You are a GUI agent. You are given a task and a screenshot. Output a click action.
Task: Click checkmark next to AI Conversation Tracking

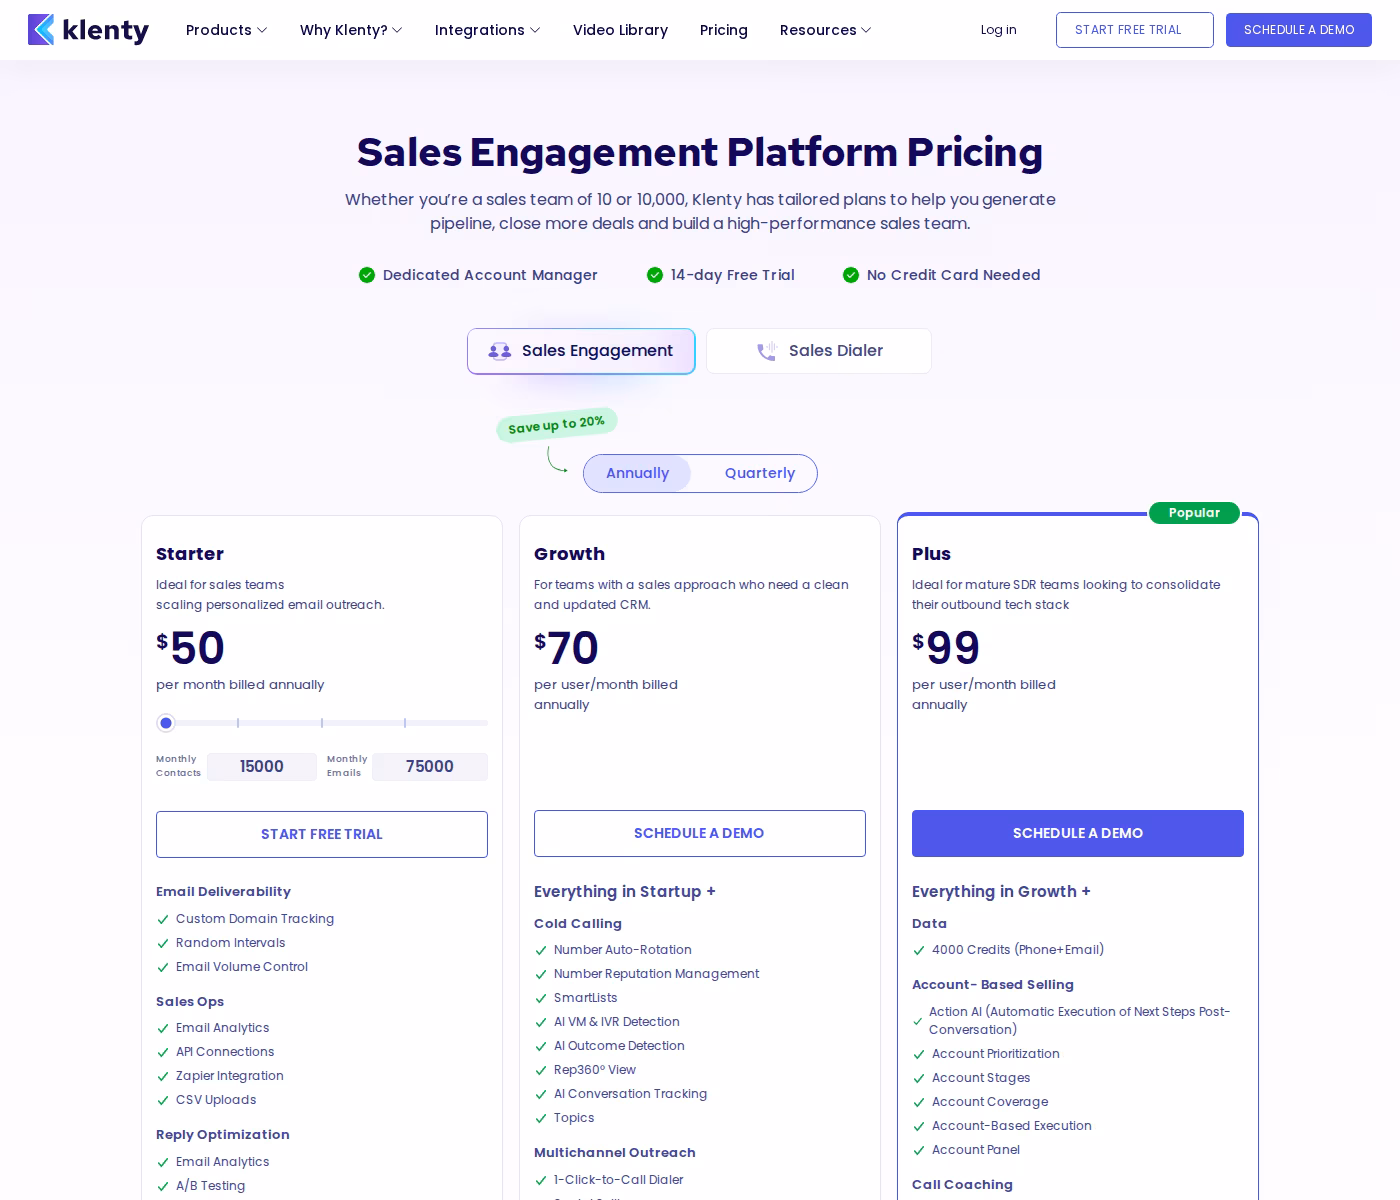click(541, 1094)
